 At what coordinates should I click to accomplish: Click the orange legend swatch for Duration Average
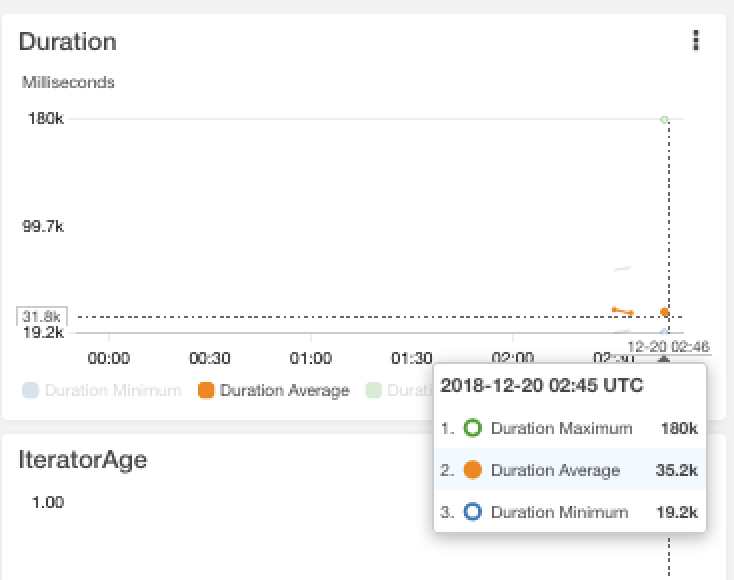(x=206, y=391)
